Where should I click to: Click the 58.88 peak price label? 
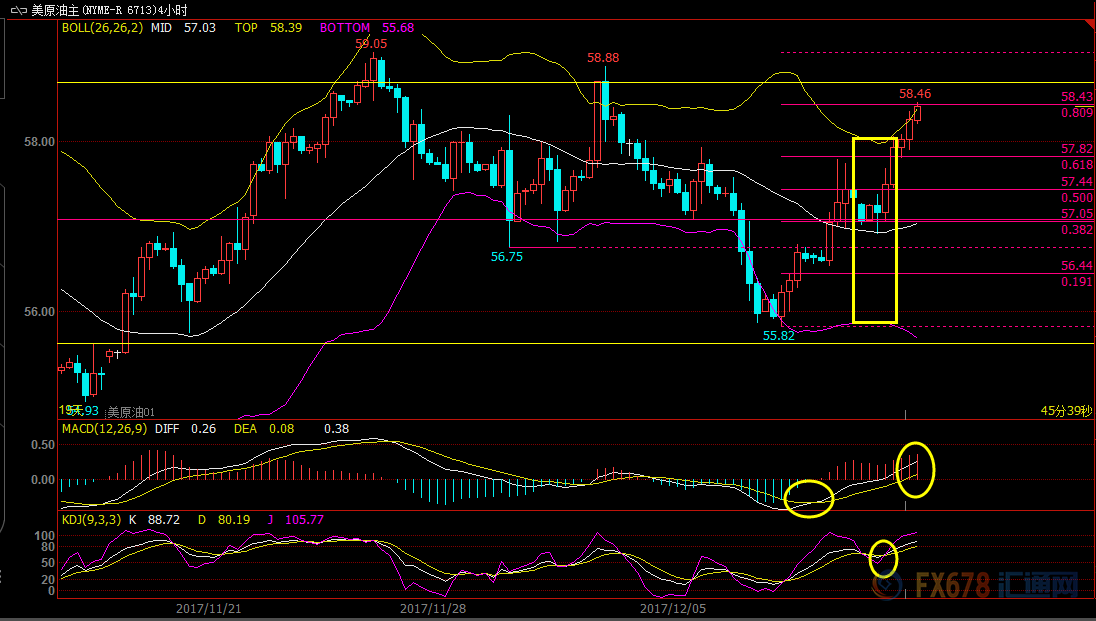(603, 58)
